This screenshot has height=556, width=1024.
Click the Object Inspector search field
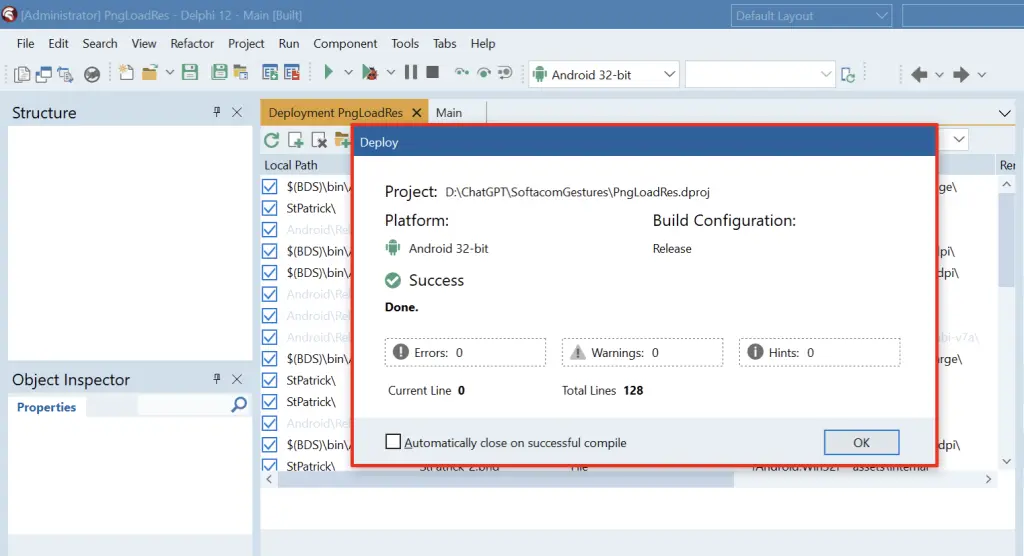point(182,406)
